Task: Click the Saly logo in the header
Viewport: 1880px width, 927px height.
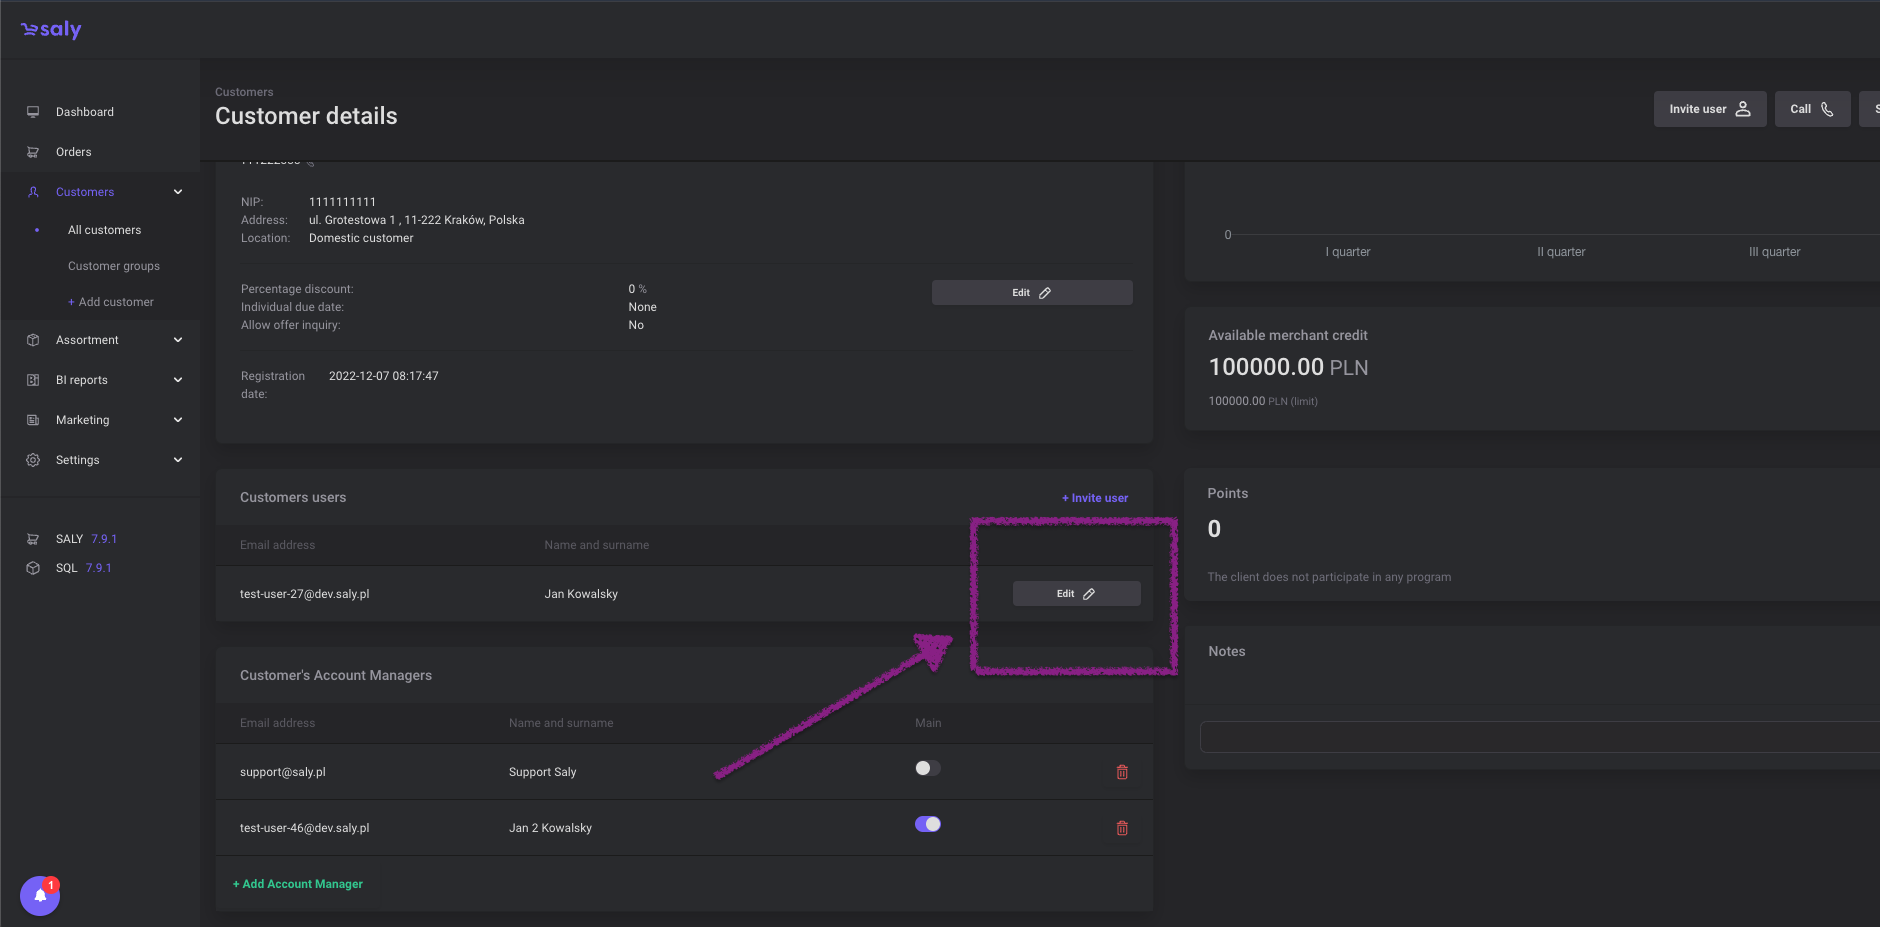Action: point(51,30)
